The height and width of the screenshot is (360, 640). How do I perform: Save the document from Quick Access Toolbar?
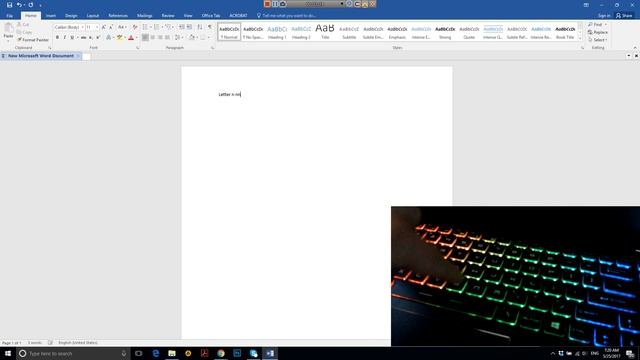(x=9, y=5)
